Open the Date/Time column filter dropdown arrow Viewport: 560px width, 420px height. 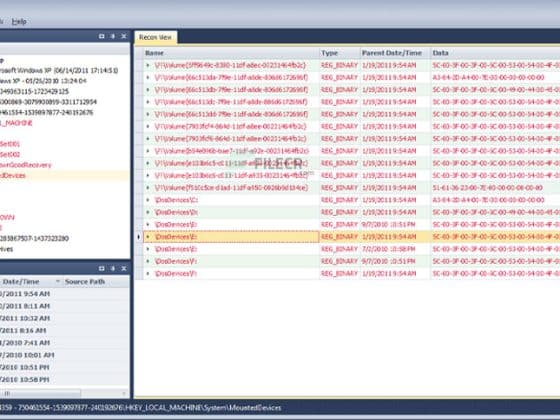(x=58, y=282)
